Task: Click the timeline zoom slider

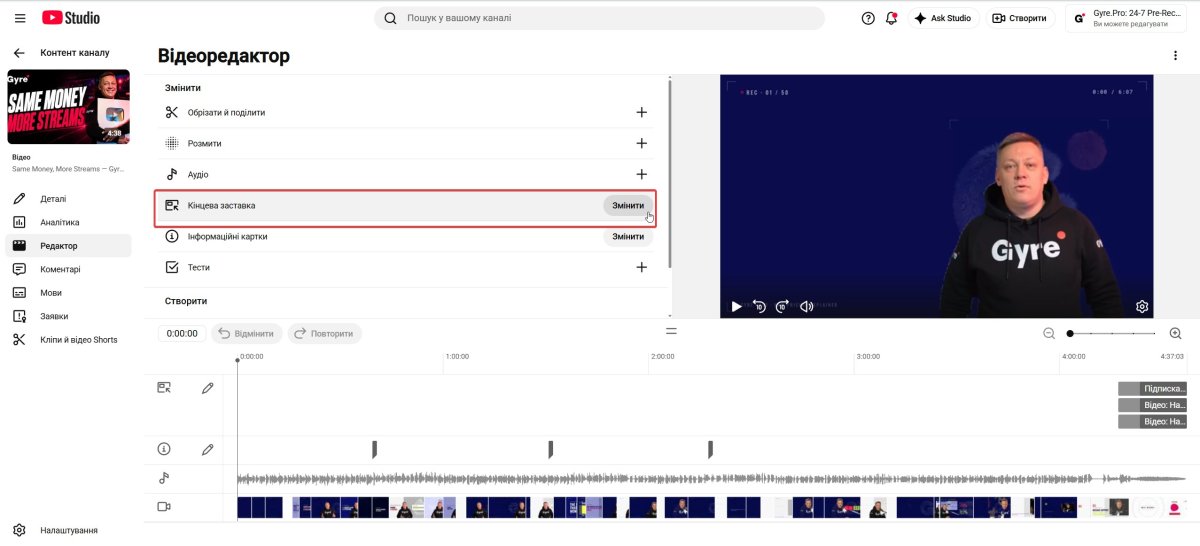Action: (1112, 333)
